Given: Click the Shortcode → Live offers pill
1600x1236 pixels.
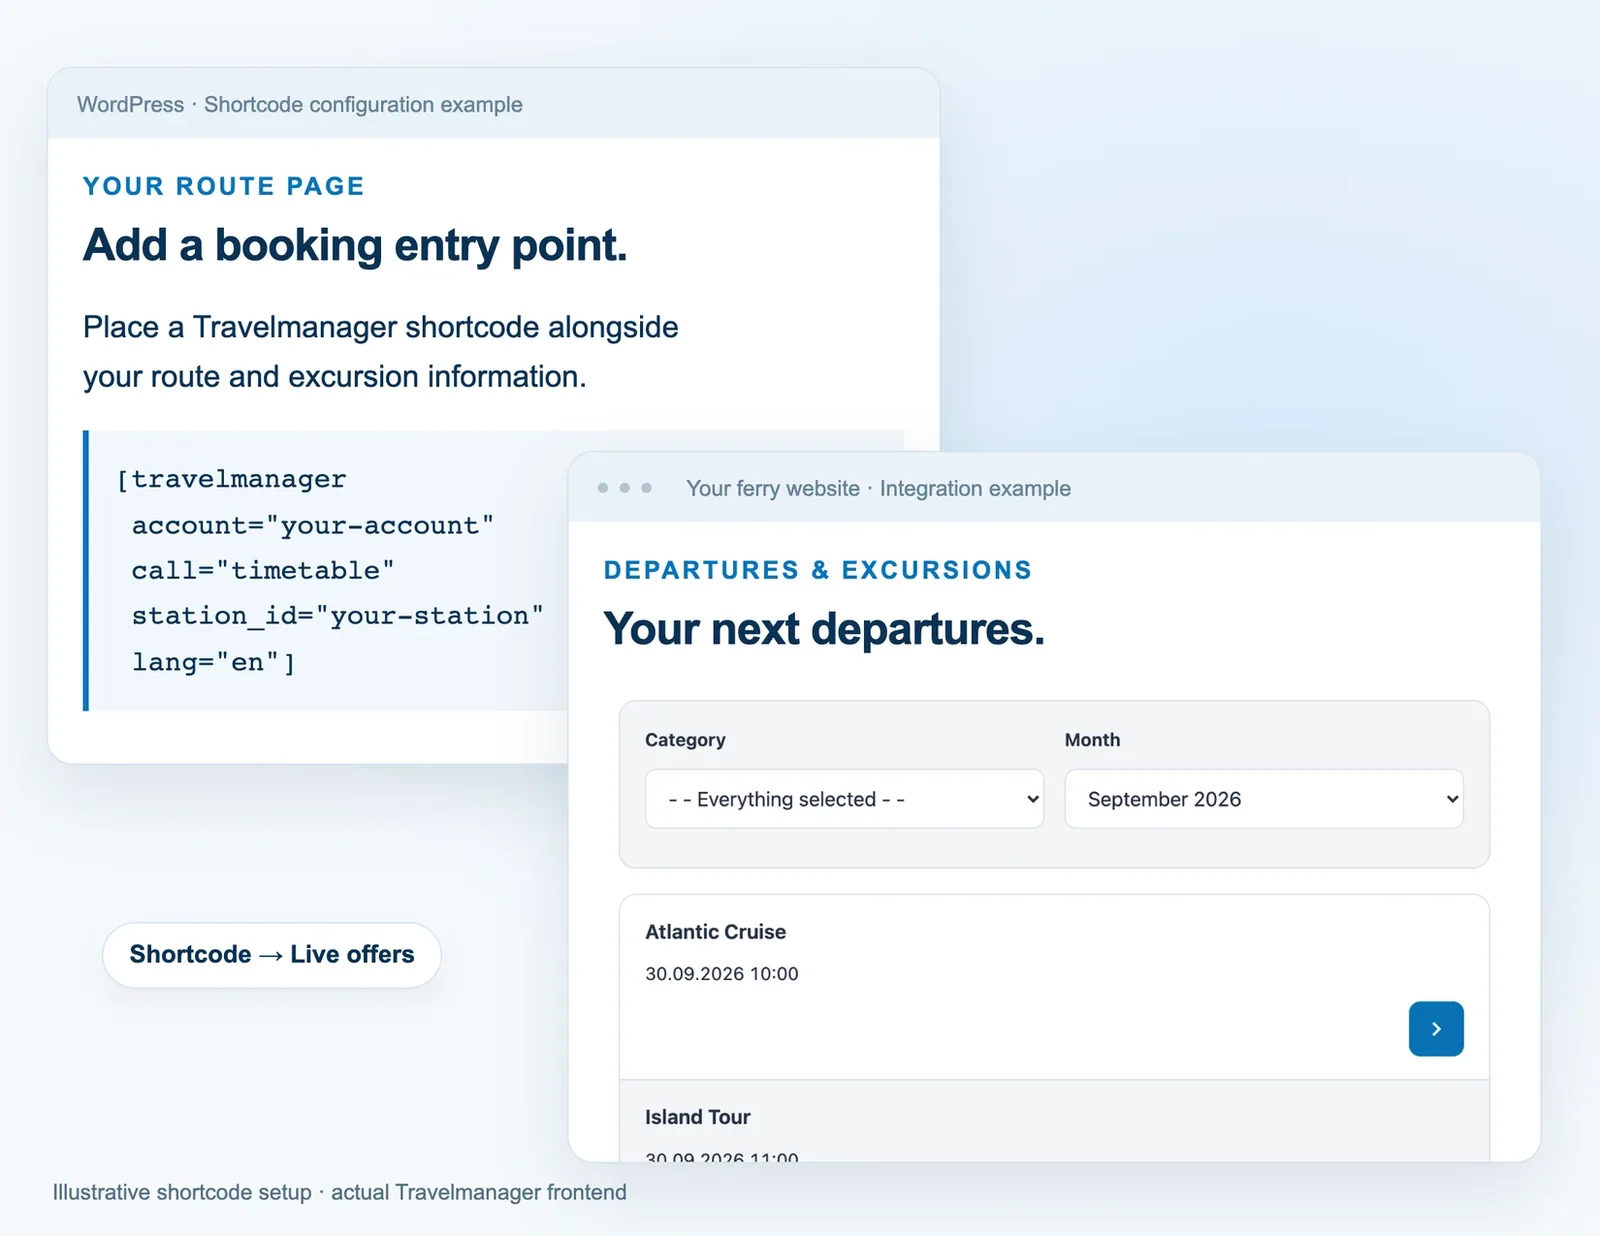Looking at the screenshot, I should click(x=272, y=955).
